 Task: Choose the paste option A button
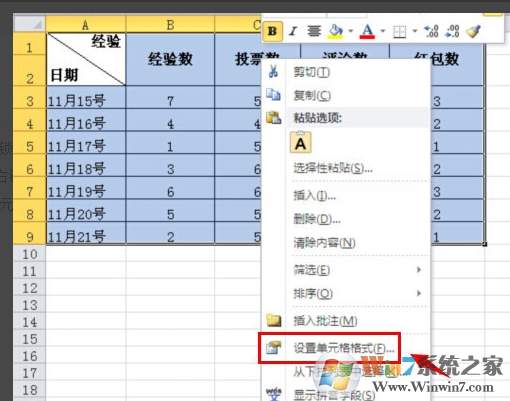[301, 142]
